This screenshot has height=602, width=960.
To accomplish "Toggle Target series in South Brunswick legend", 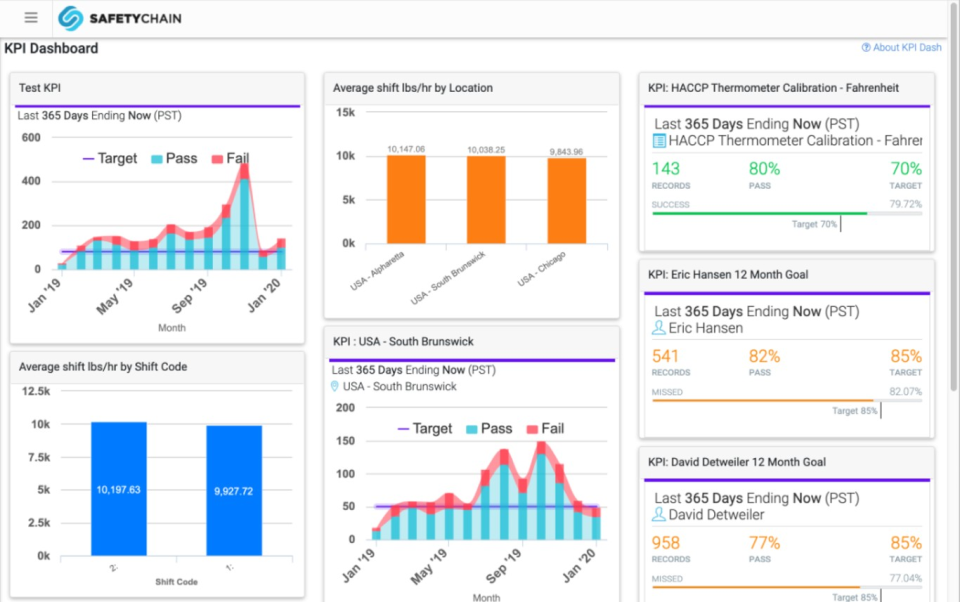I will tap(425, 429).
